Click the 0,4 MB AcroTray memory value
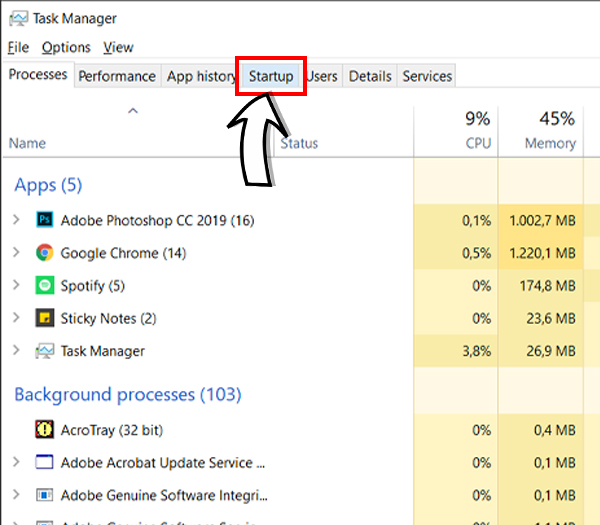The height and width of the screenshot is (525, 600). pos(554,430)
